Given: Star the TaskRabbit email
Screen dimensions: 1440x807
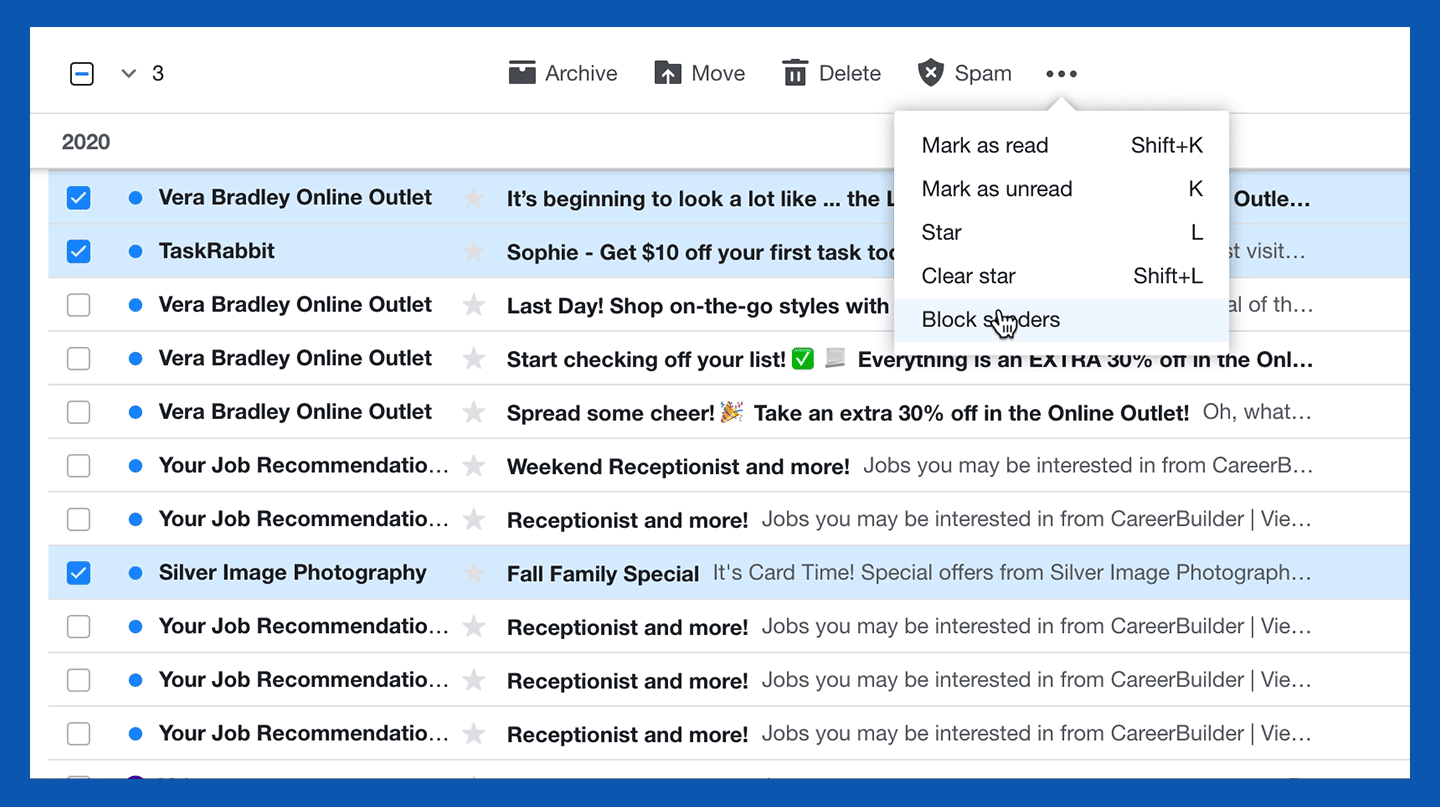Looking at the screenshot, I should pos(472,251).
